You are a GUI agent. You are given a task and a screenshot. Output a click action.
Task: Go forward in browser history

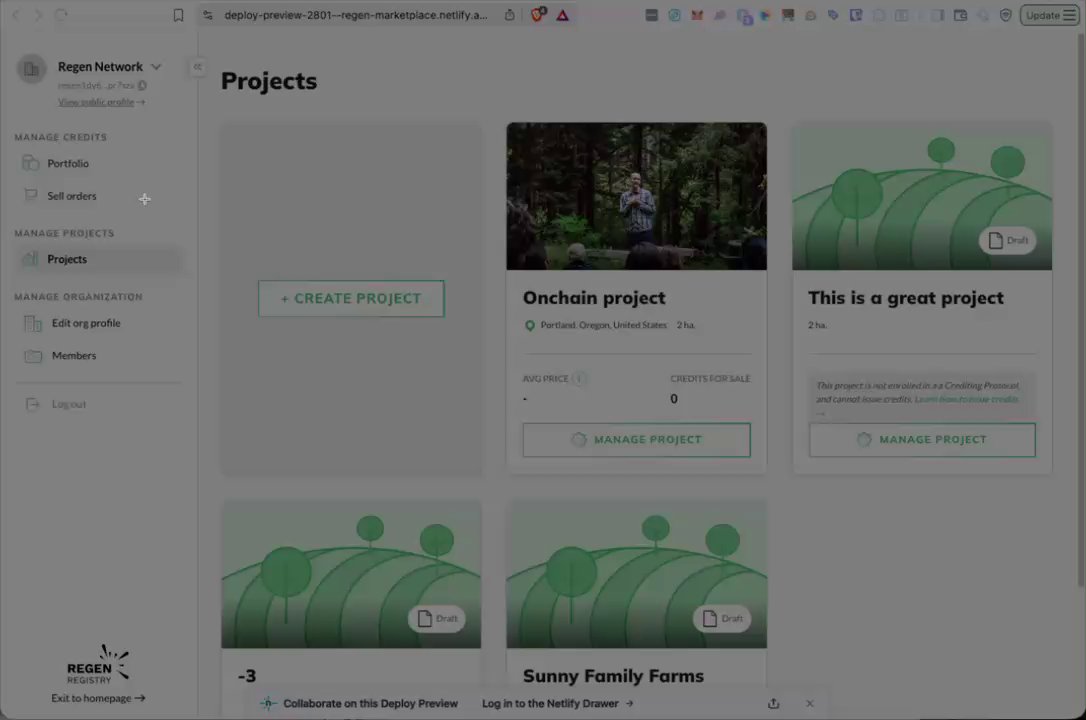38,15
